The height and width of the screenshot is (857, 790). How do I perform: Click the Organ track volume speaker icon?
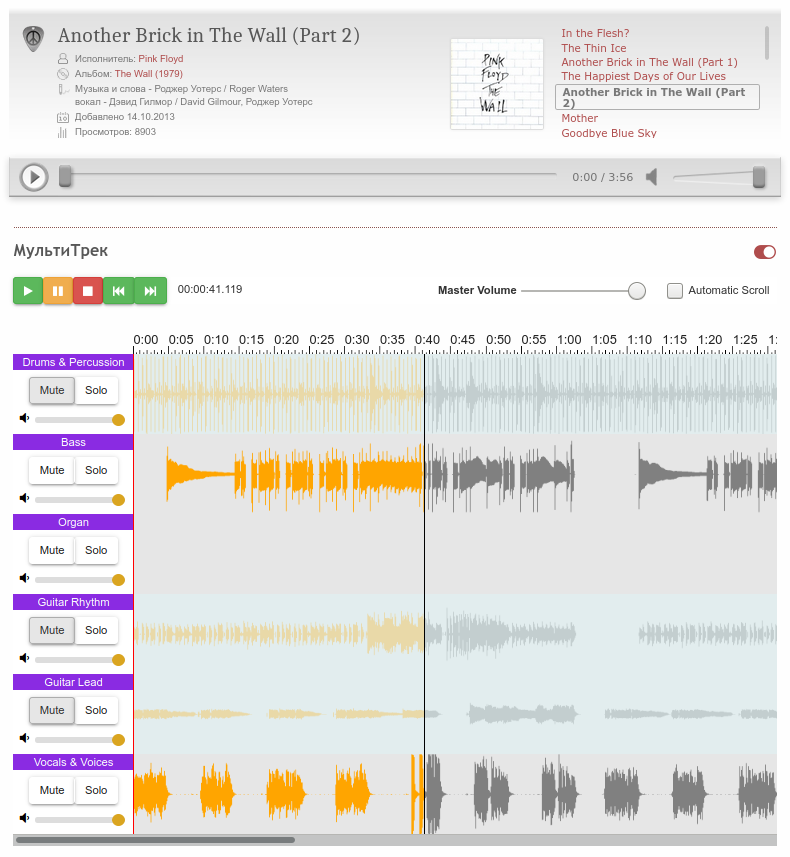point(24,578)
